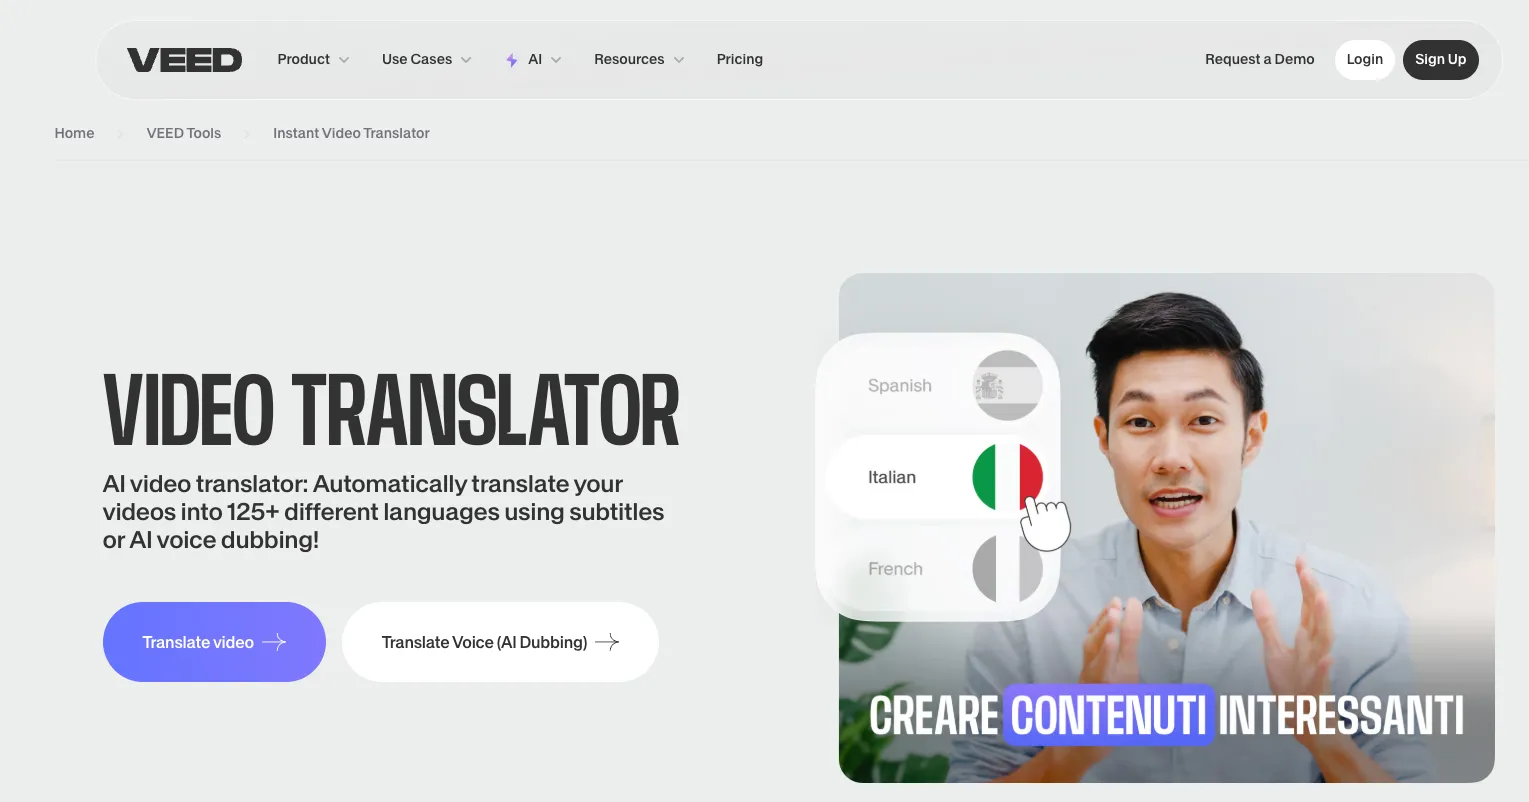This screenshot has width=1529, height=802.
Task: Open the Product menu
Action: tap(304, 59)
